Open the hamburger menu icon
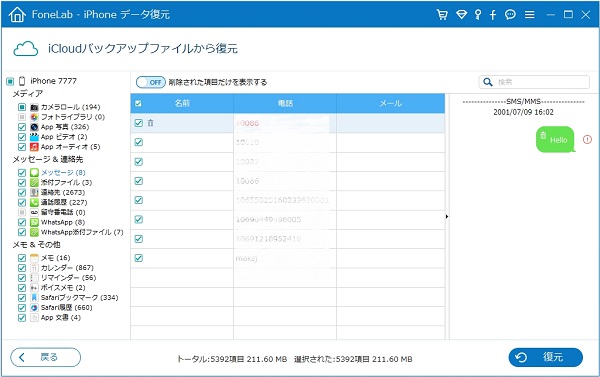 (530, 15)
